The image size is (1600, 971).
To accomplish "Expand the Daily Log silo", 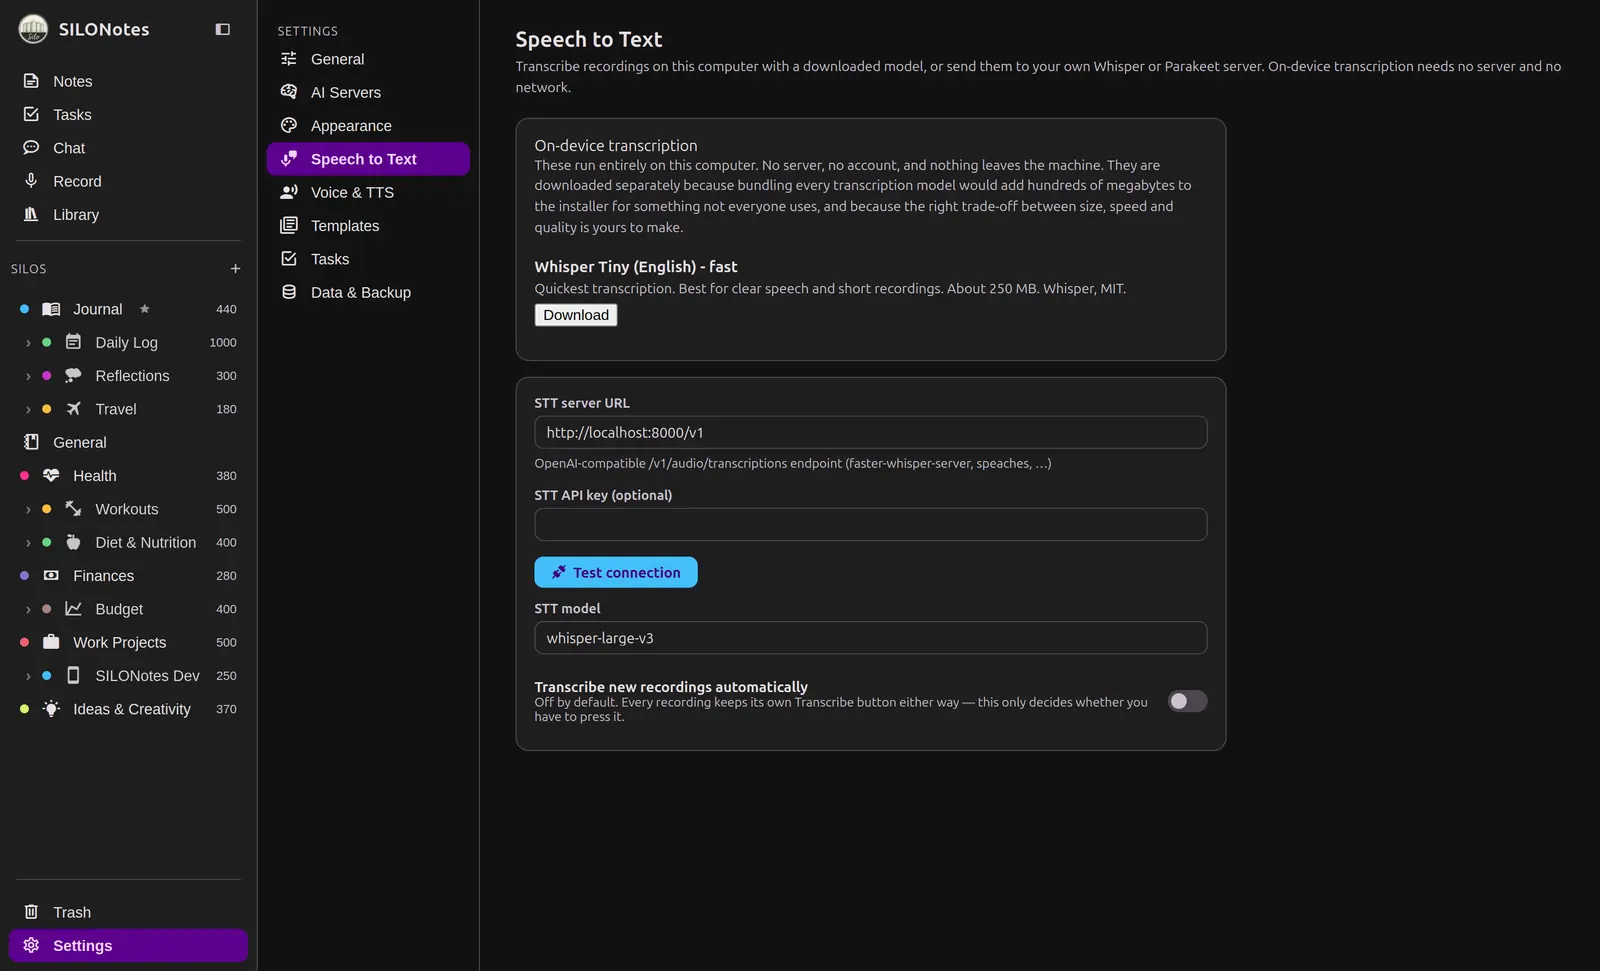I will point(28,342).
